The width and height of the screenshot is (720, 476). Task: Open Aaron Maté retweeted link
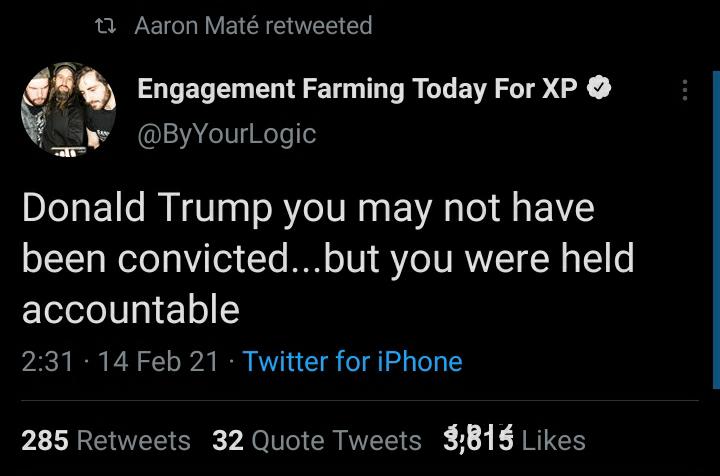253,26
